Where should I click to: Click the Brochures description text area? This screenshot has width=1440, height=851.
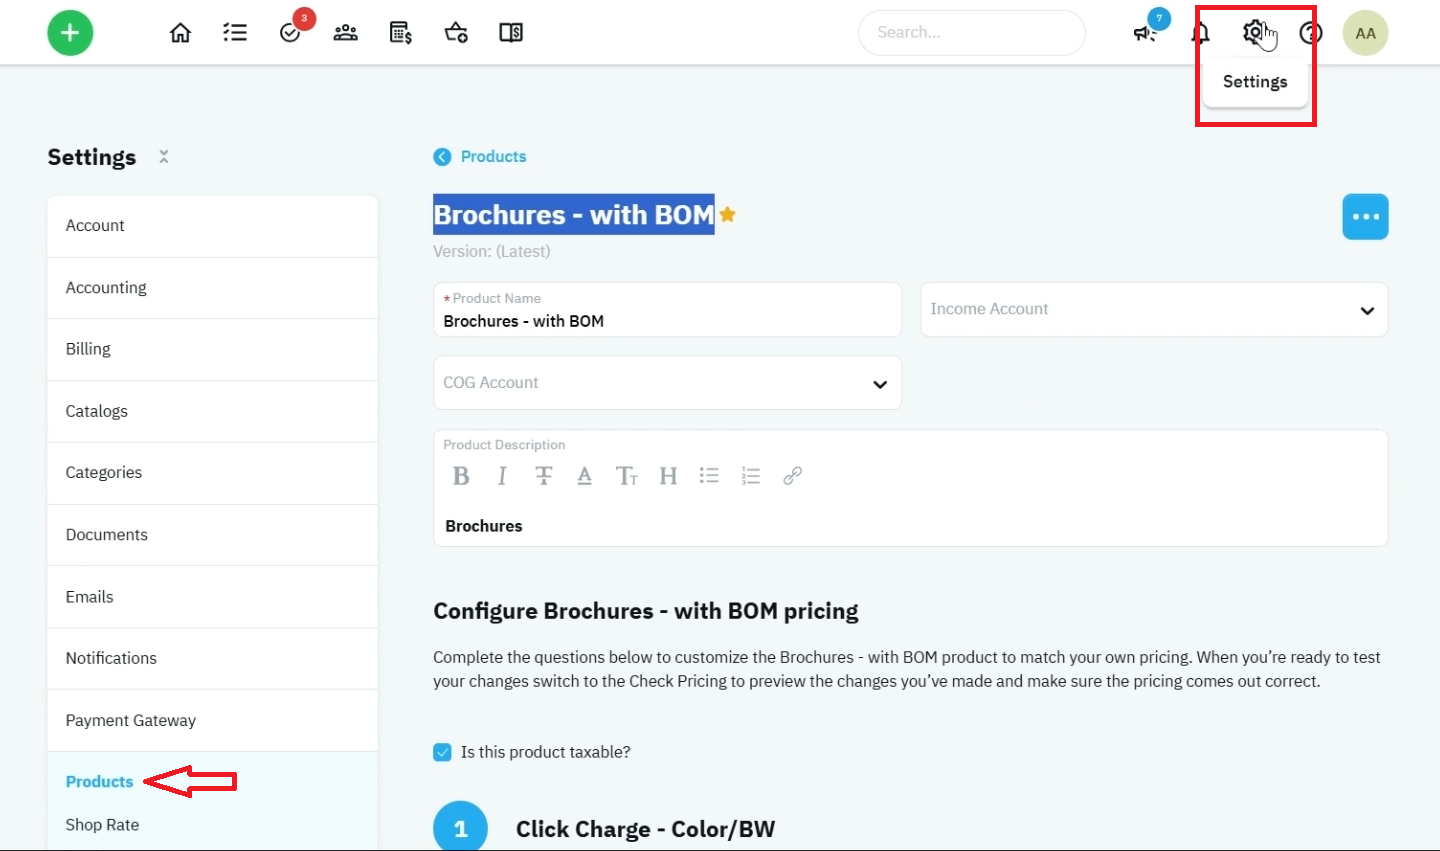910,526
